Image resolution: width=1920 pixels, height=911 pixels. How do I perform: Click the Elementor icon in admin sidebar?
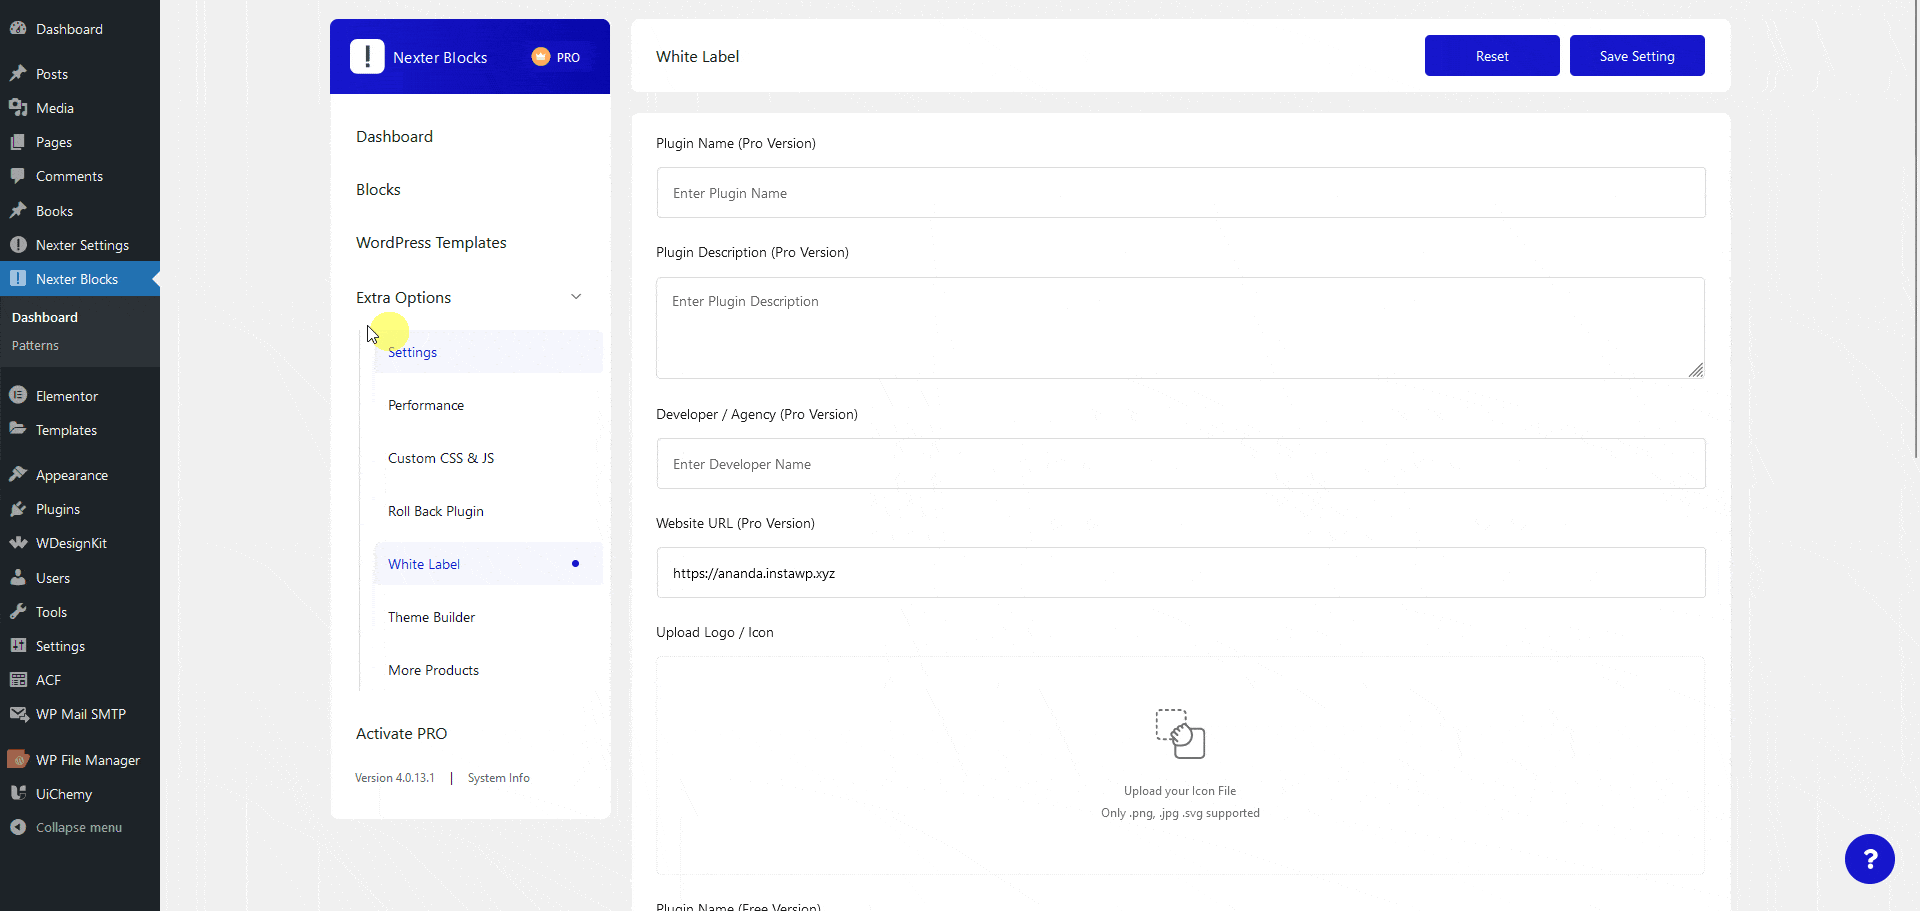[18, 396]
